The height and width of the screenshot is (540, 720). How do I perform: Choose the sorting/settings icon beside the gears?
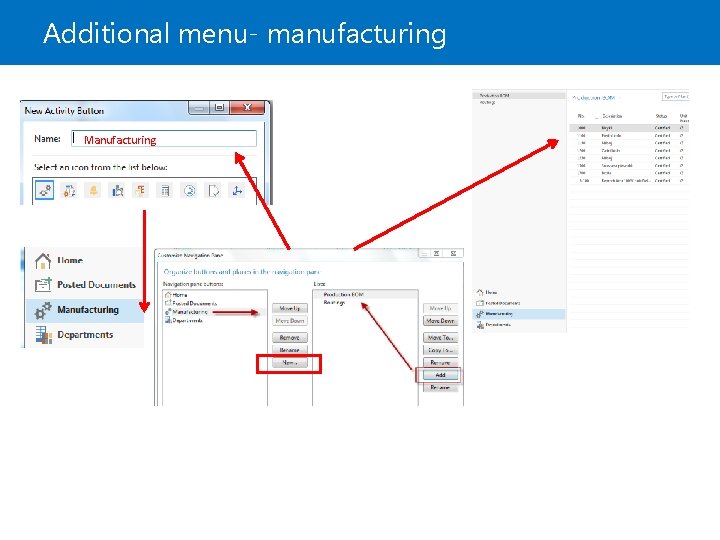coord(69,191)
